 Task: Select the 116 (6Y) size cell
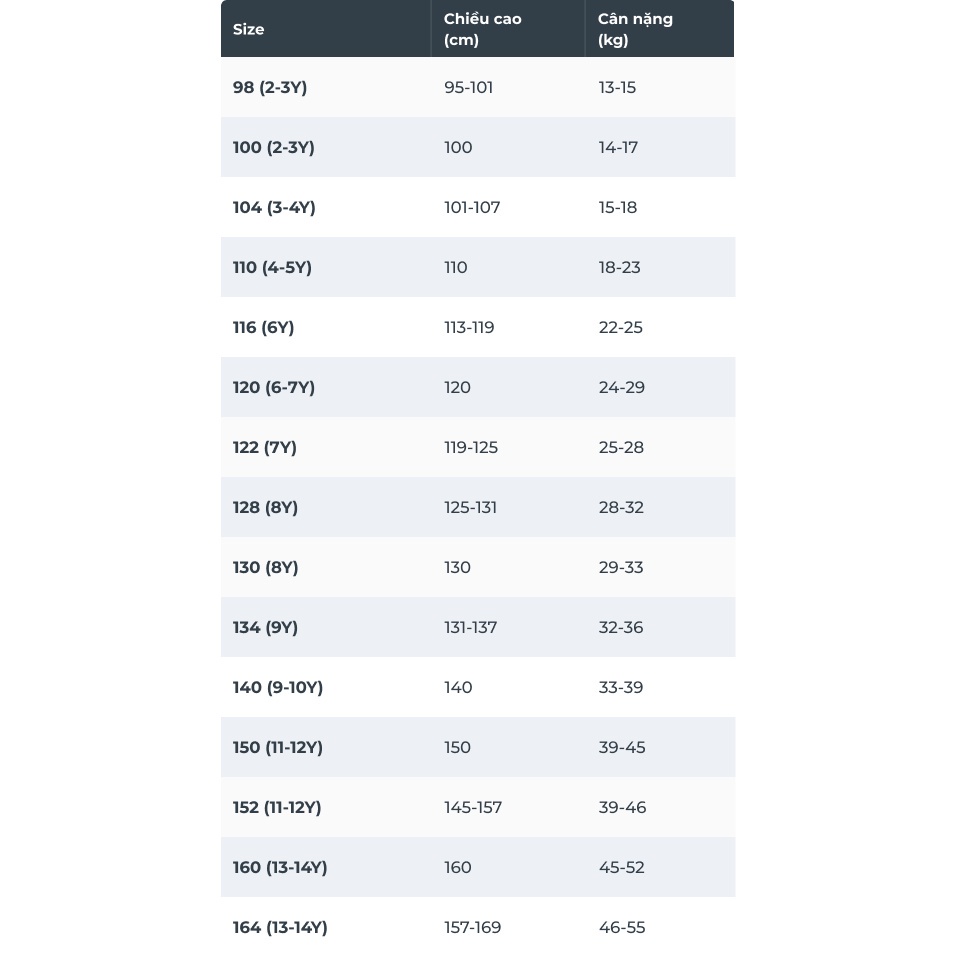[x=264, y=327]
